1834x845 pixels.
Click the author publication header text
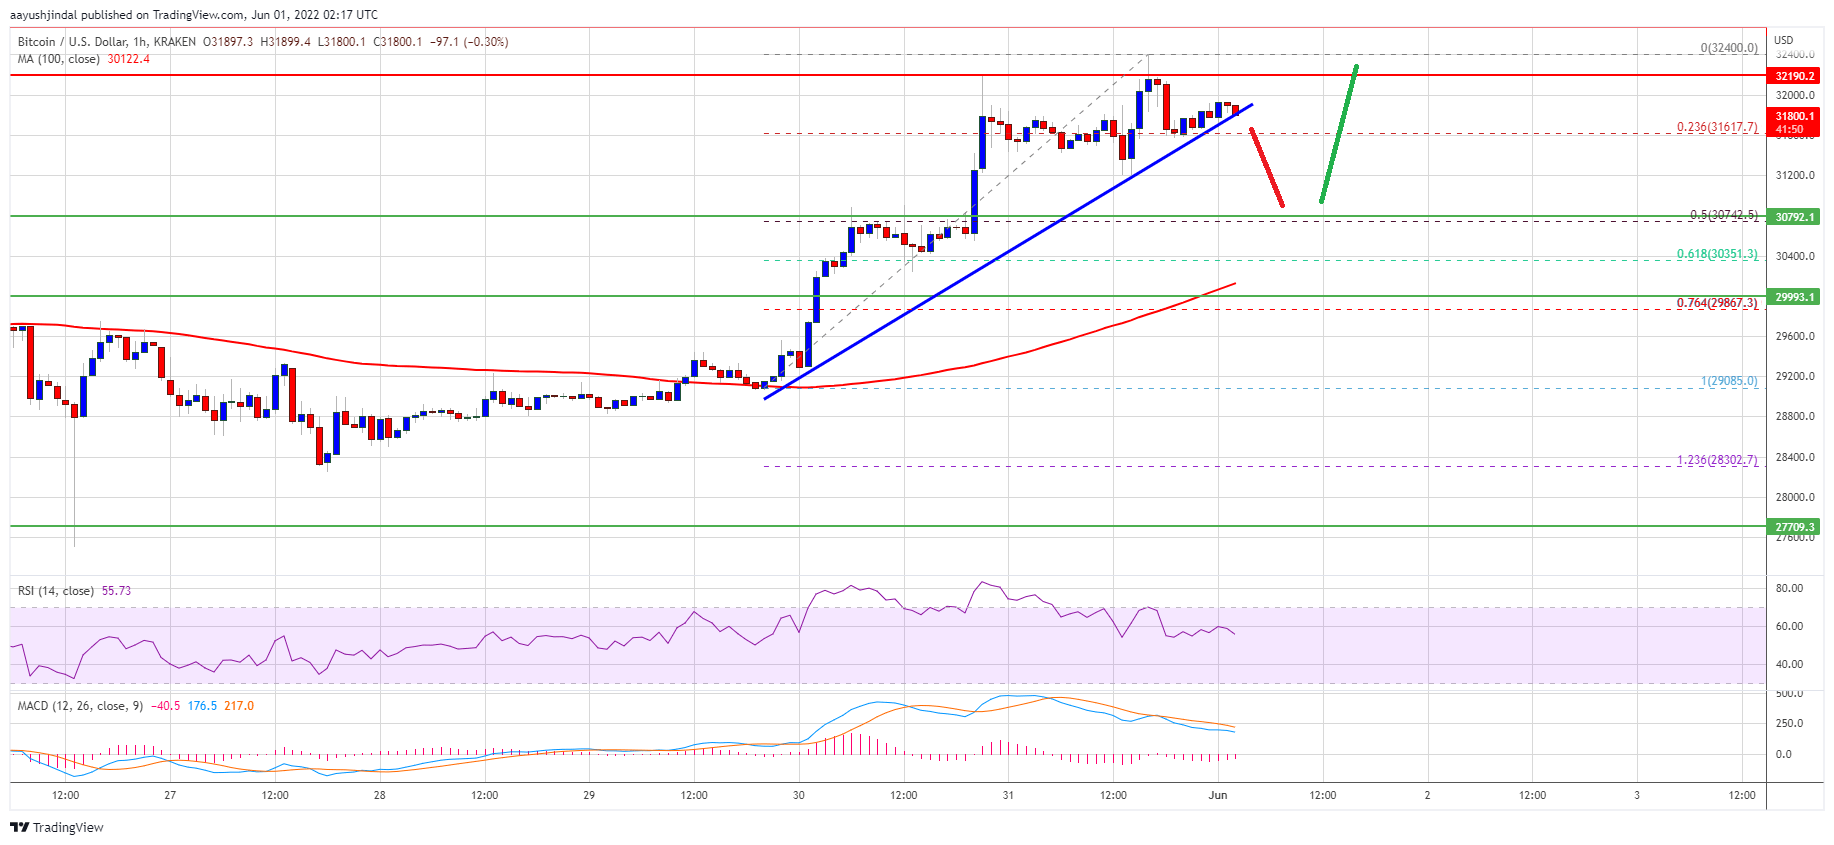194,15
